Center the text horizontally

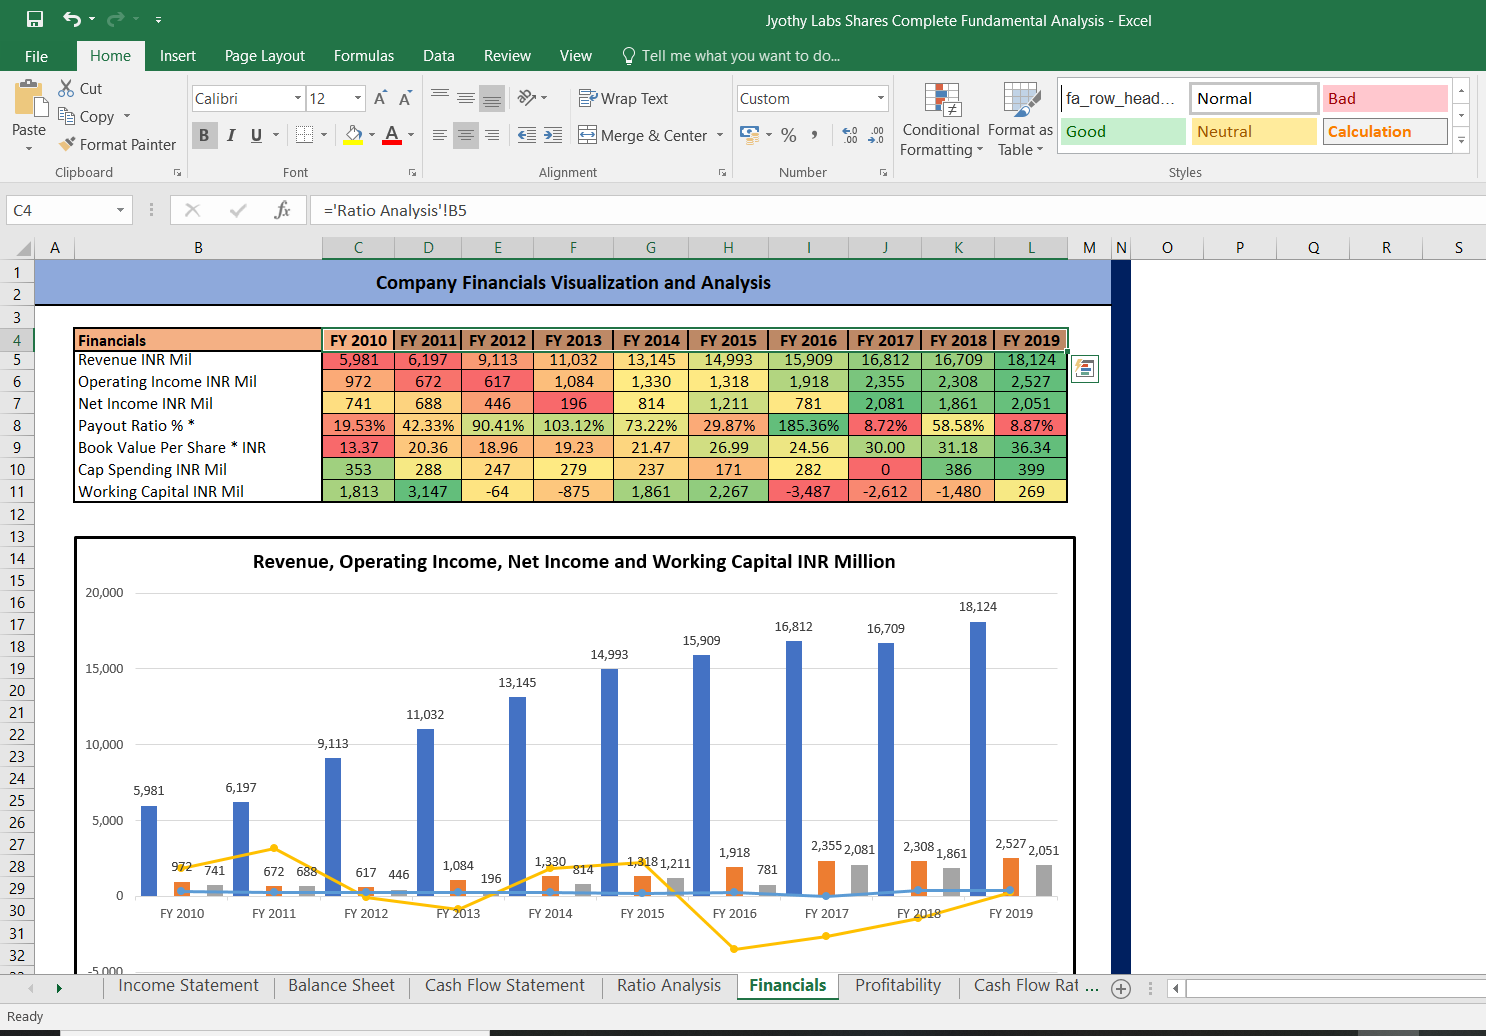466,135
